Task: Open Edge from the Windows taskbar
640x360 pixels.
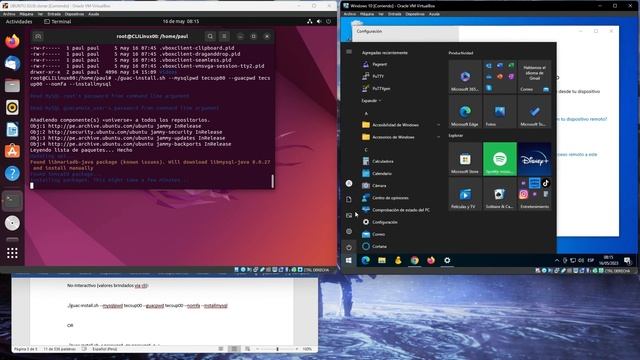Action: coord(365,260)
